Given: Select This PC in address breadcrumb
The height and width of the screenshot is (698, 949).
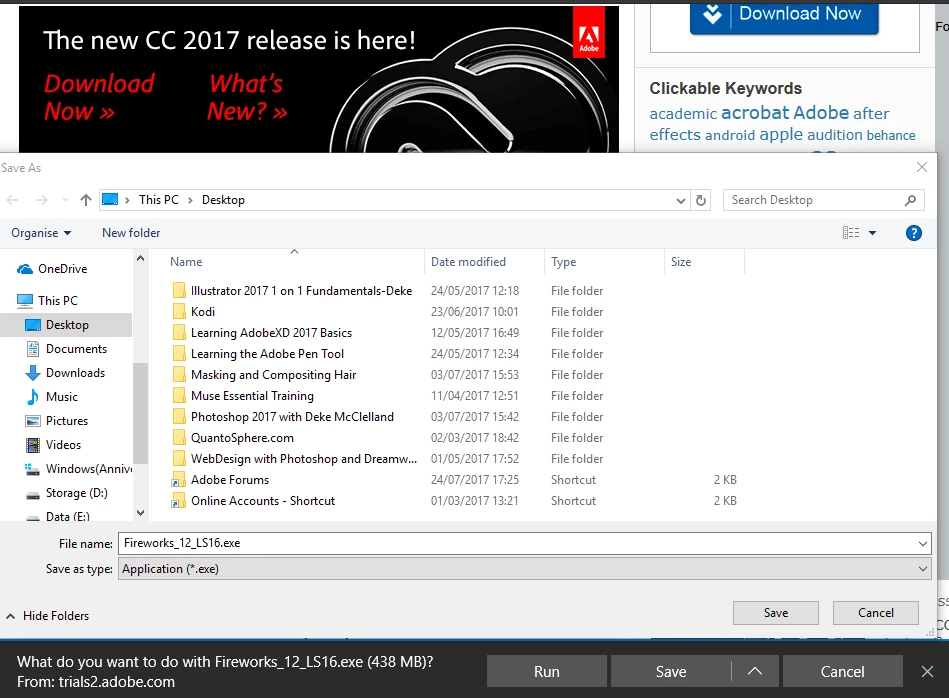Looking at the screenshot, I should 159,200.
